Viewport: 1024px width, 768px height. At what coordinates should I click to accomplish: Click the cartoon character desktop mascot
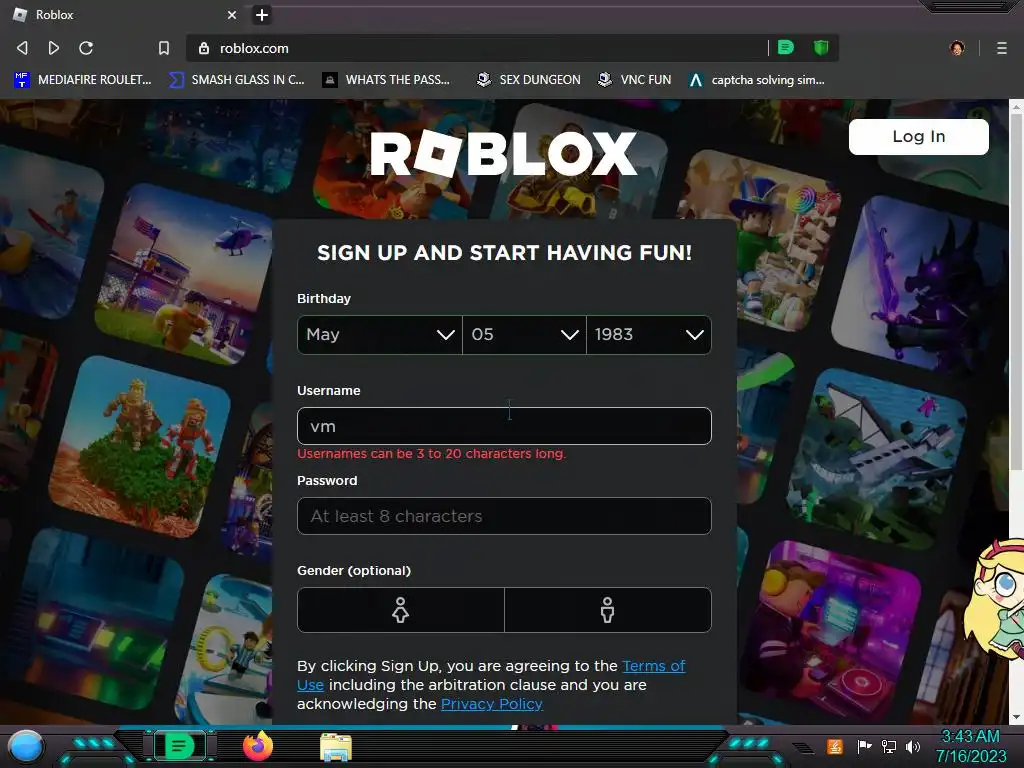tap(996, 600)
